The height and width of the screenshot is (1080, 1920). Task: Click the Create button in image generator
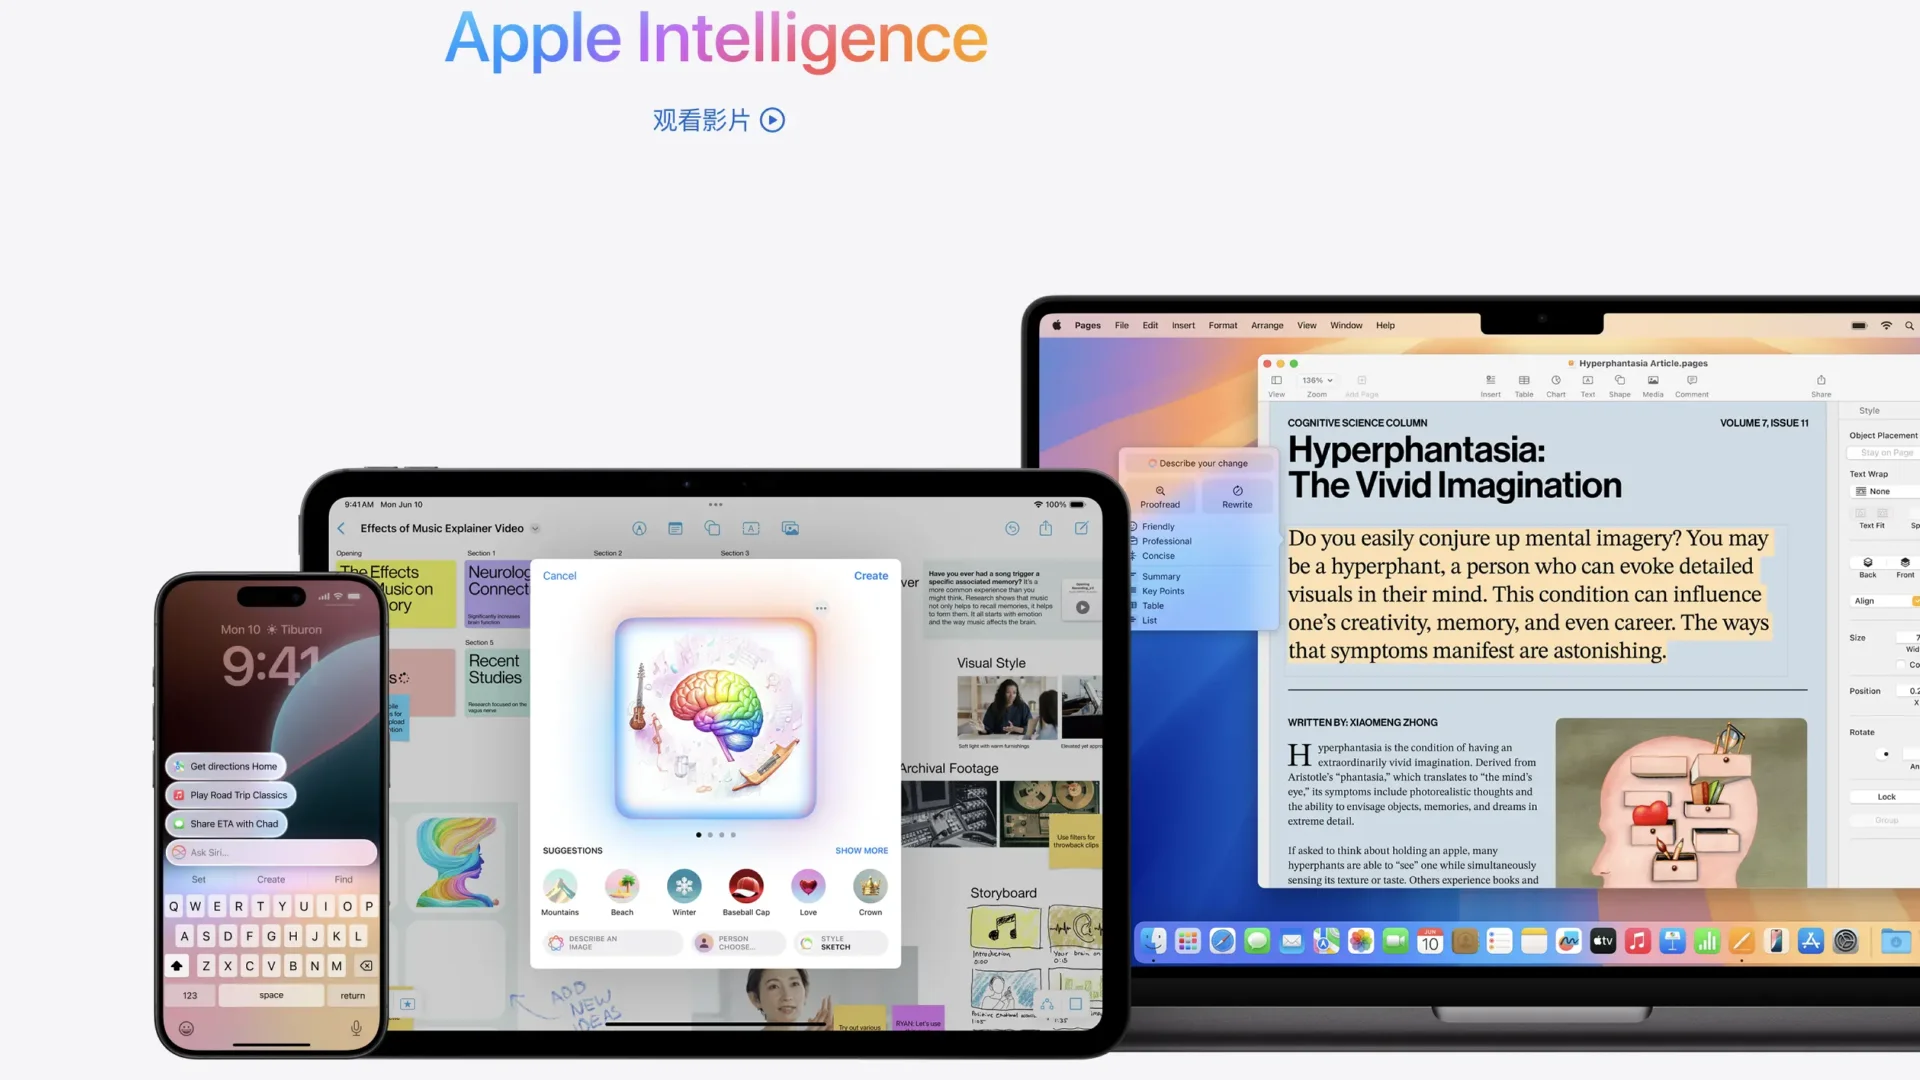(x=870, y=575)
